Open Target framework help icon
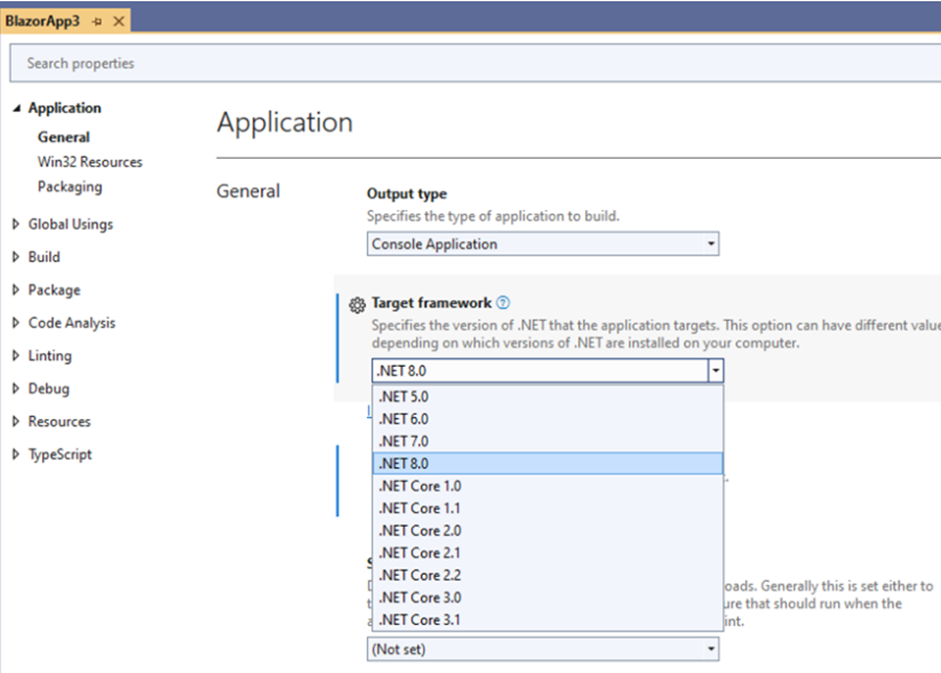Viewport: 941px width, 673px height. 503,303
